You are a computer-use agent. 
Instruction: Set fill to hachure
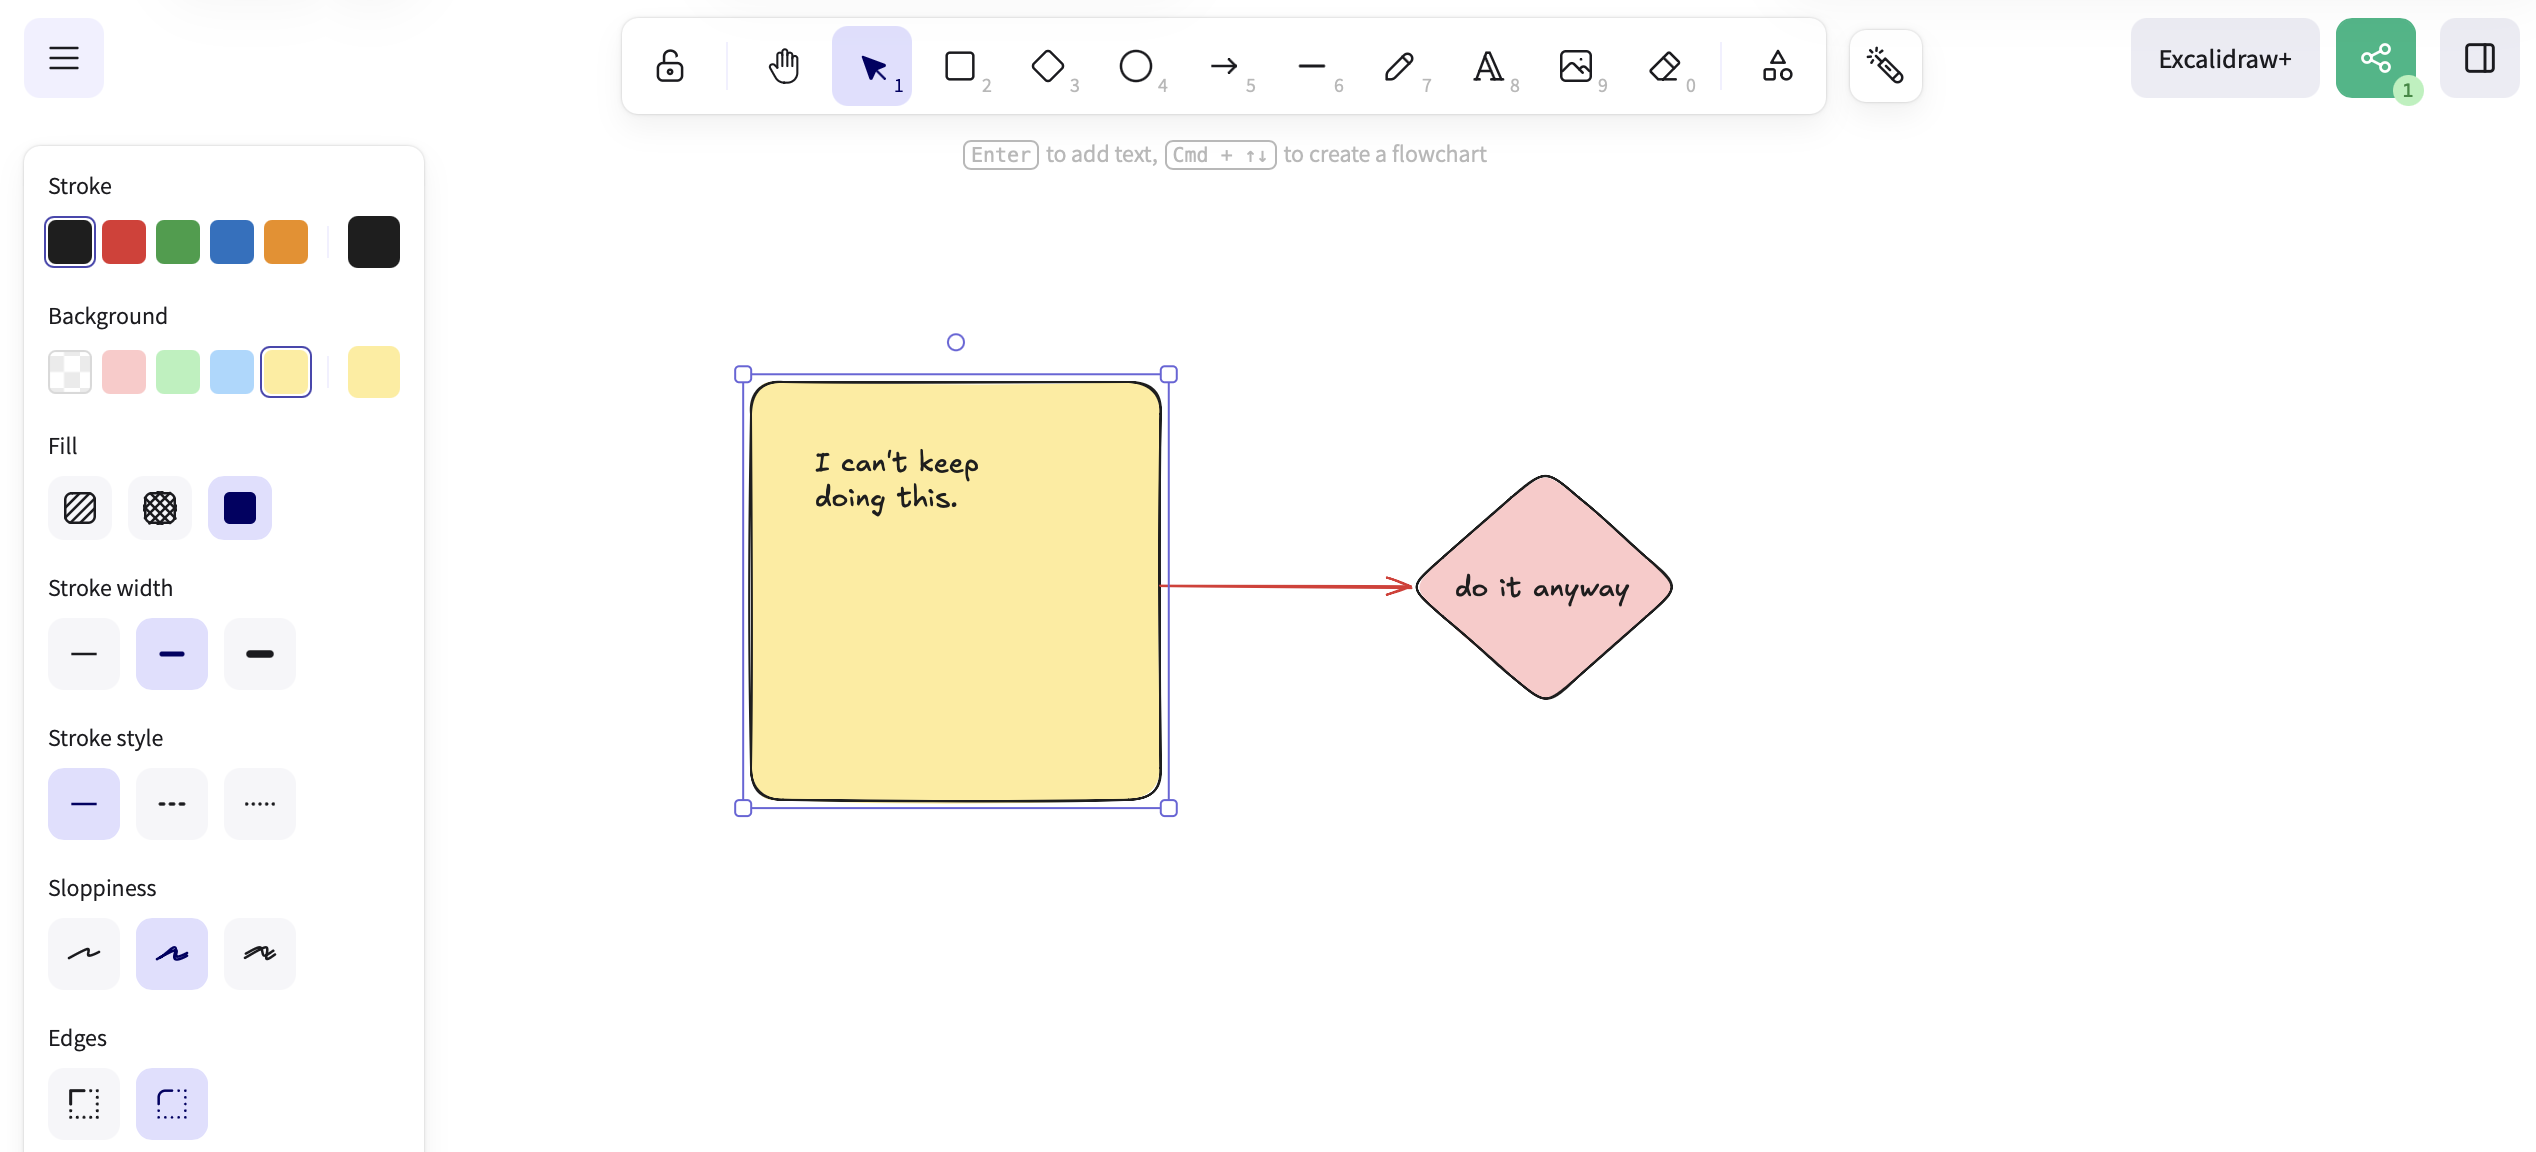(x=80, y=508)
